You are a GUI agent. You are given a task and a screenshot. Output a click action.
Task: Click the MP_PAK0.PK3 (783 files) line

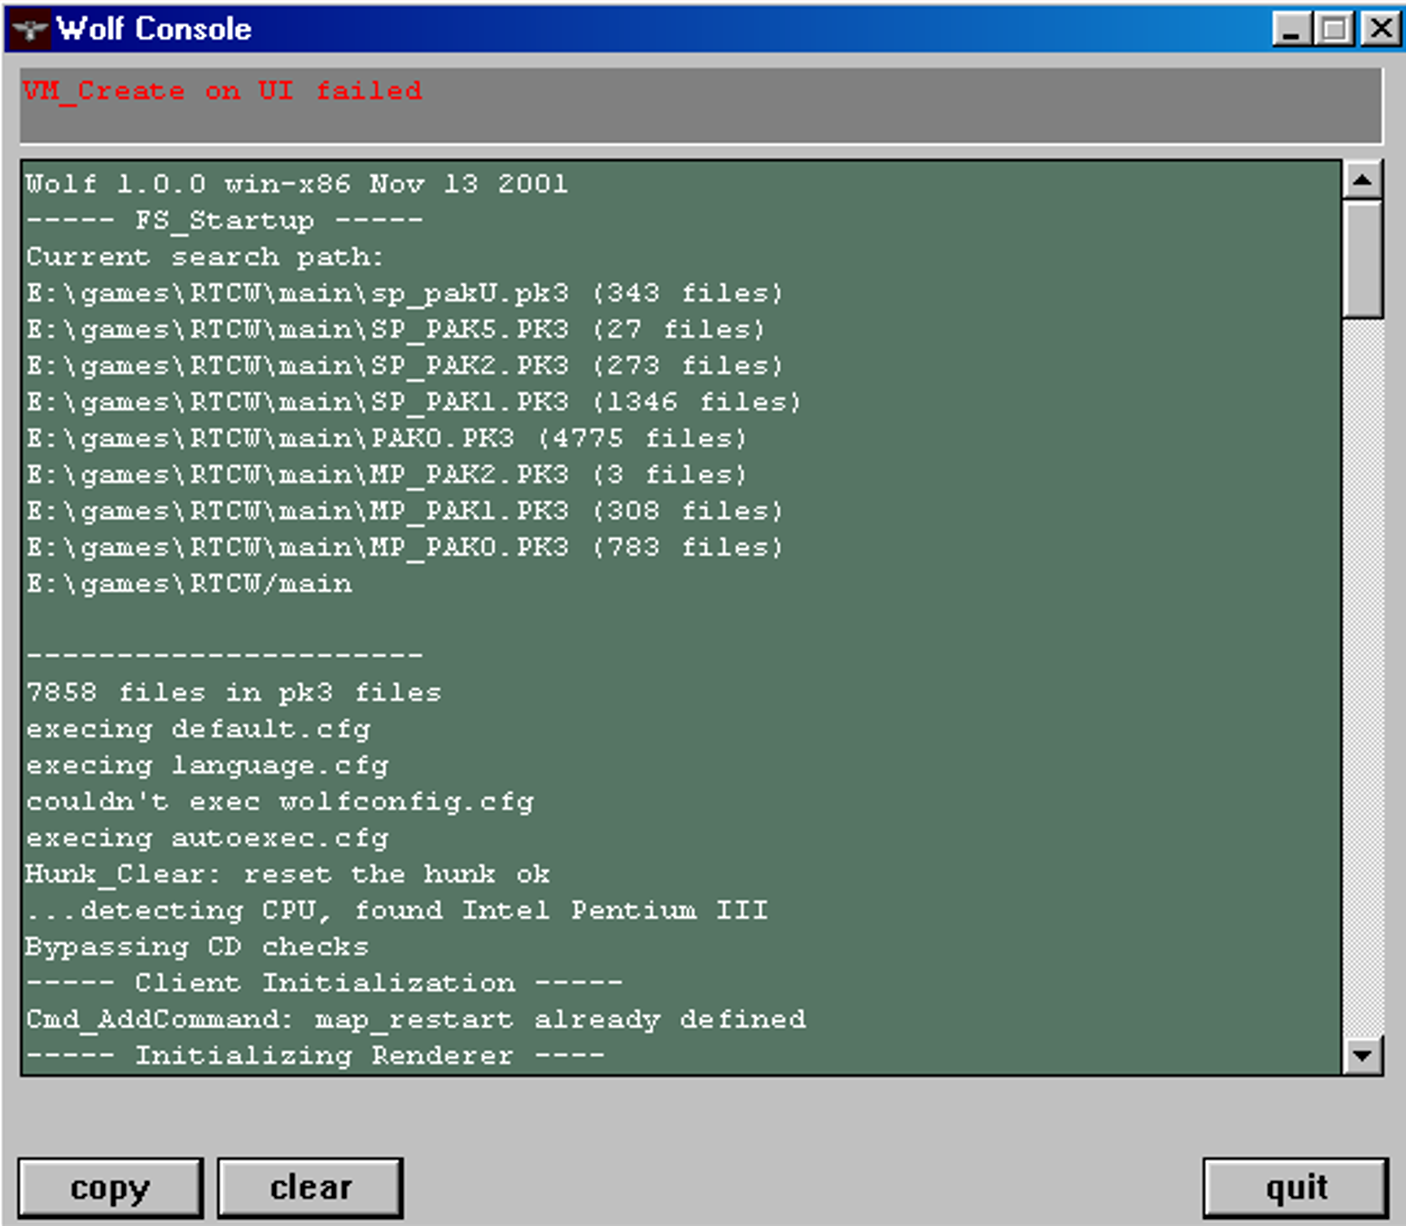[x=404, y=547]
